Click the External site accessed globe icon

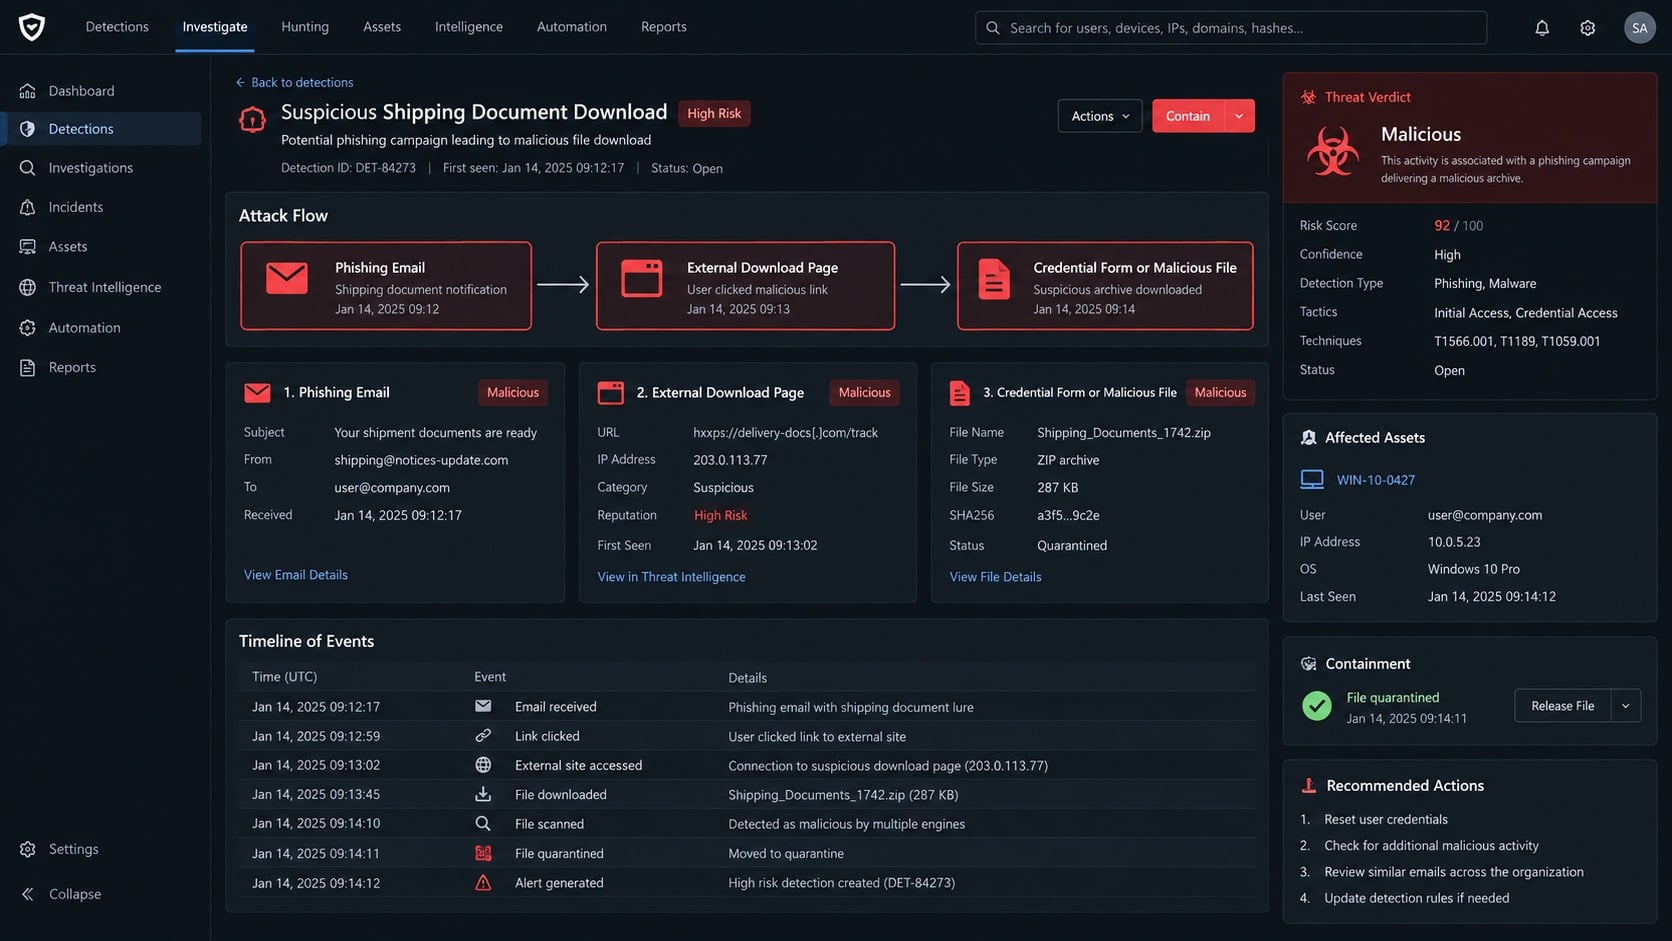483,765
